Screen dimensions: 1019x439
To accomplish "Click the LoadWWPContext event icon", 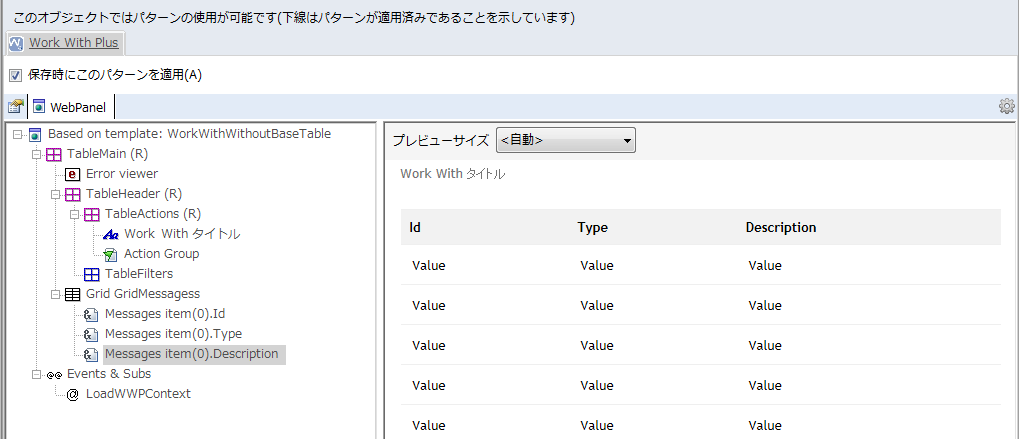I will [72, 394].
